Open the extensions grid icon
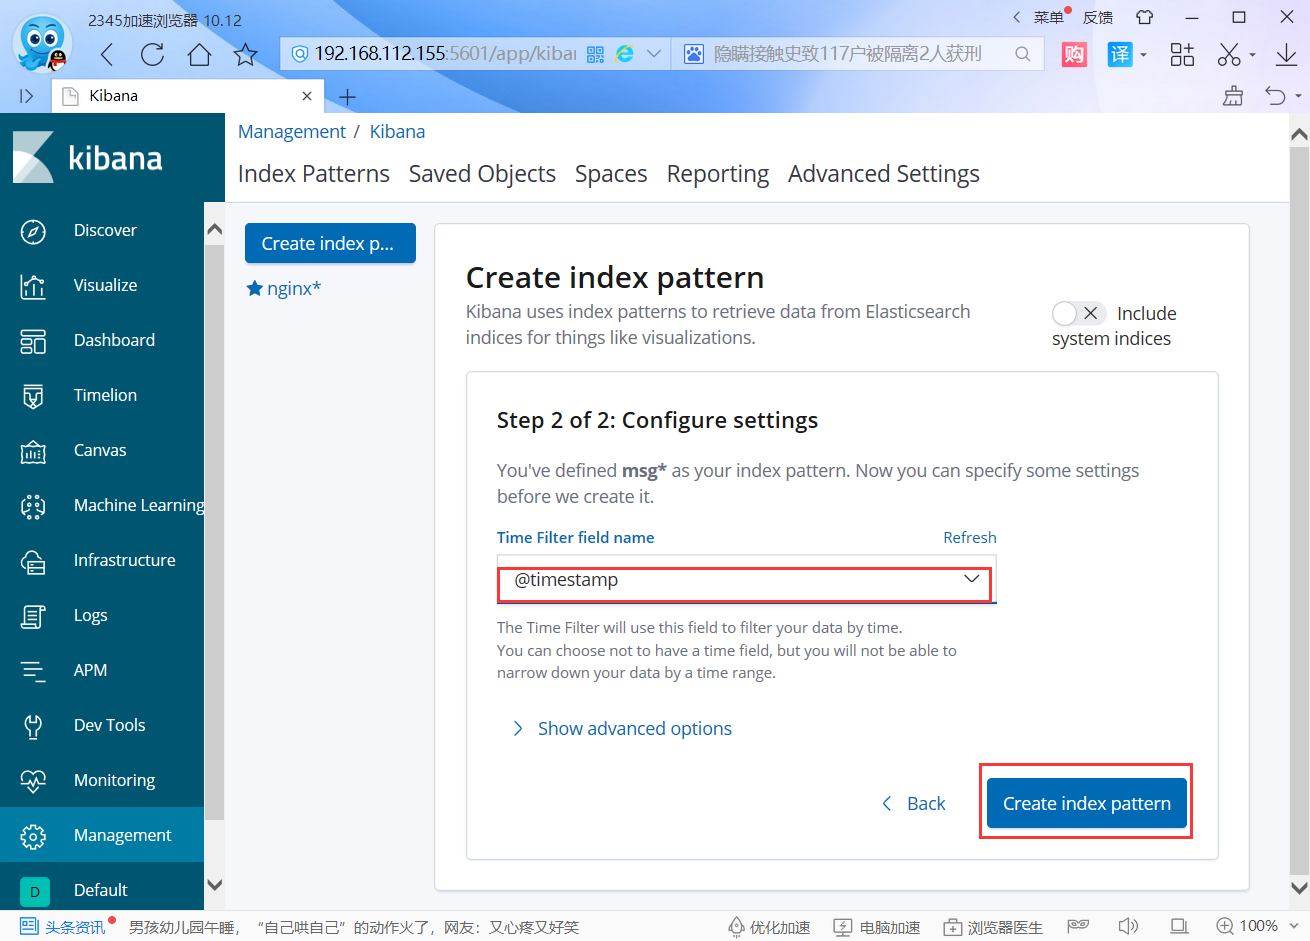Viewport: 1310px width, 941px height. click(x=1182, y=54)
